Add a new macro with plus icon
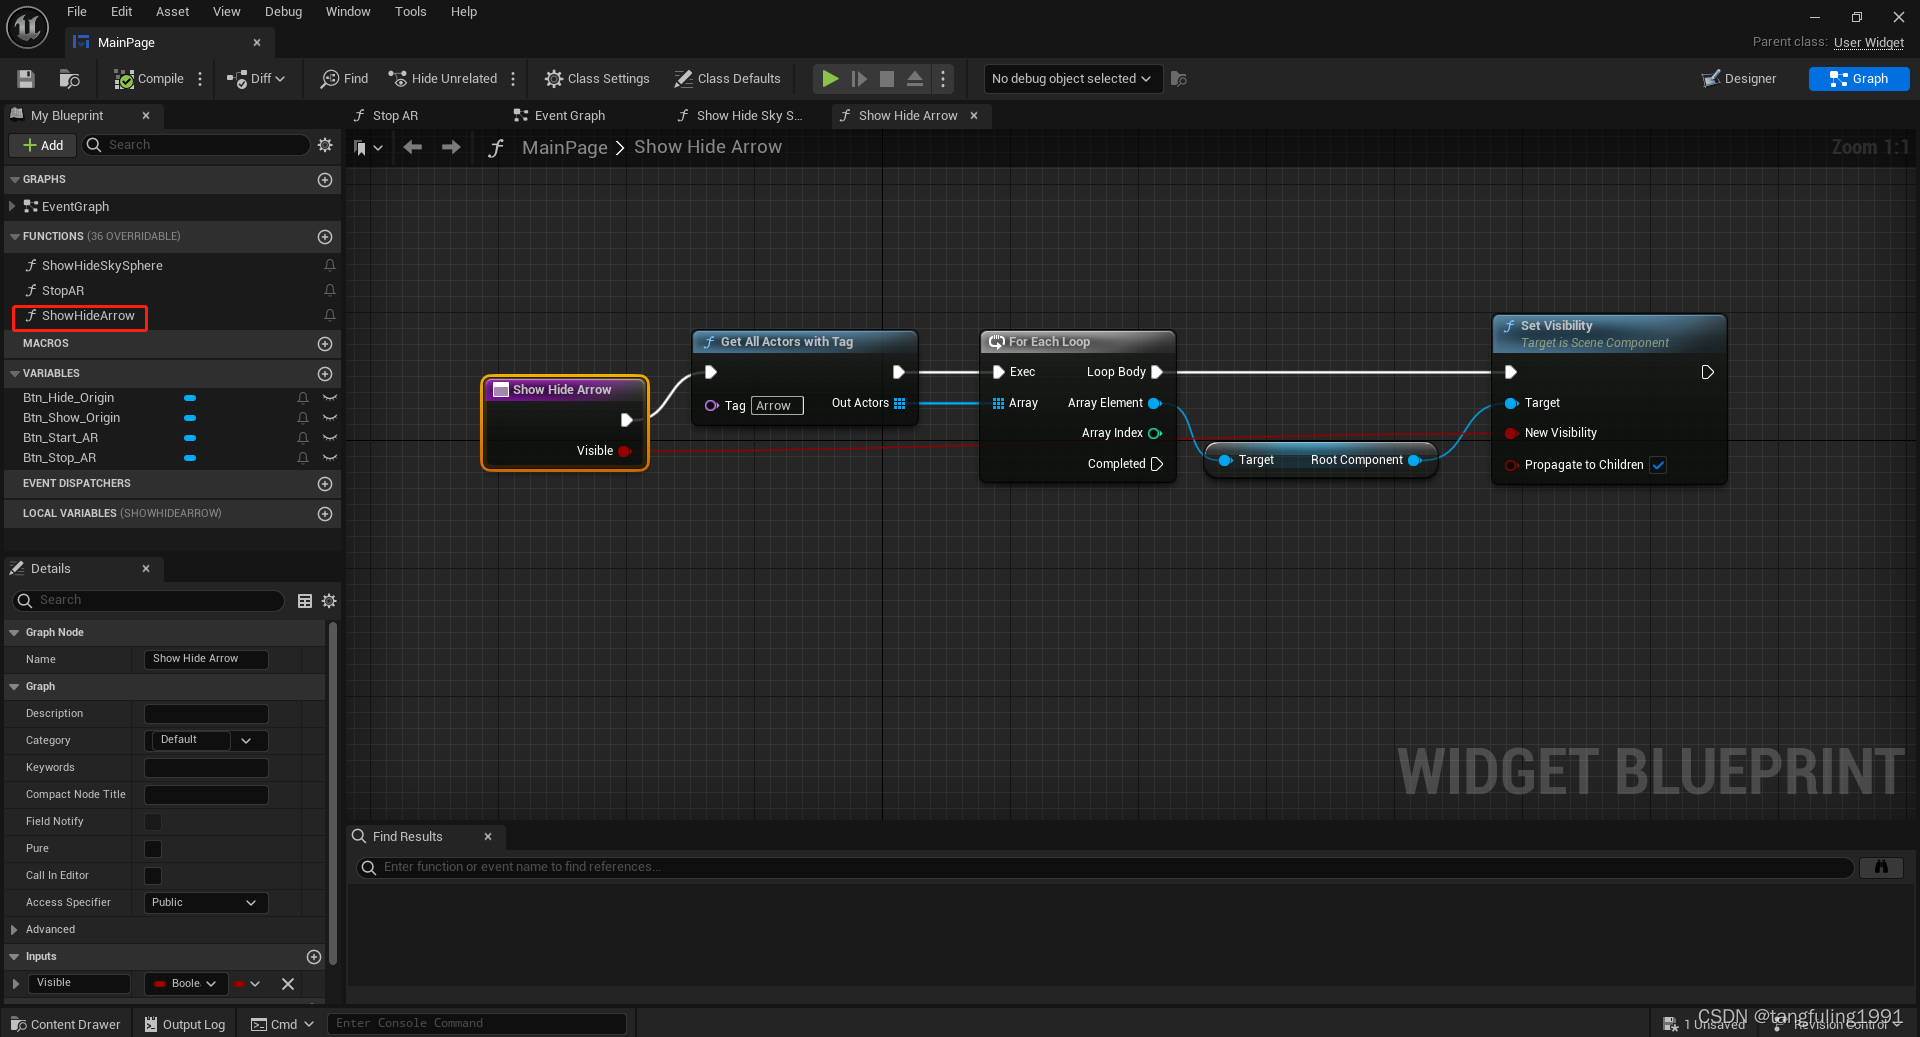 point(325,344)
